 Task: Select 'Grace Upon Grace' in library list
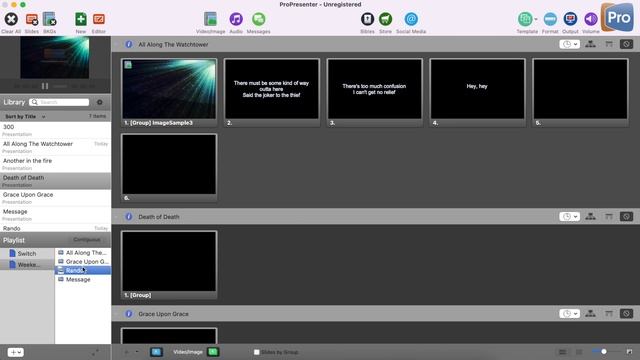coord(55,198)
